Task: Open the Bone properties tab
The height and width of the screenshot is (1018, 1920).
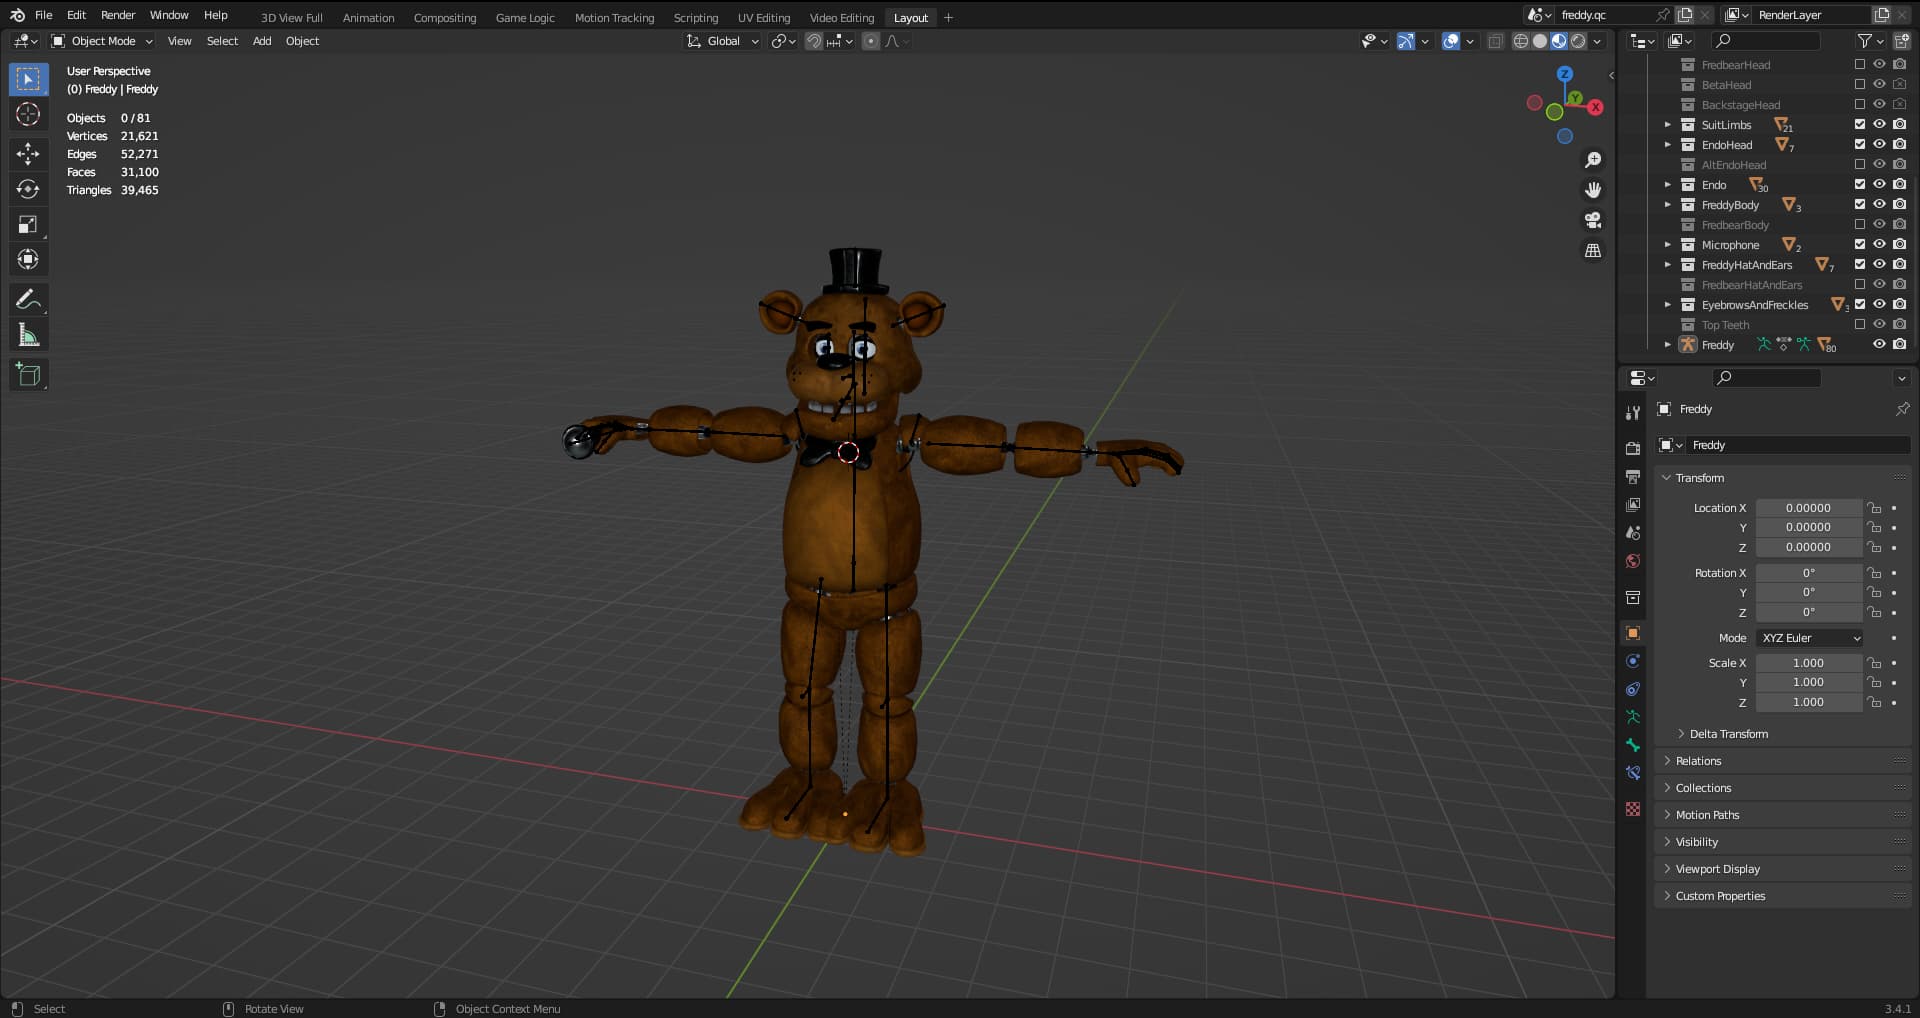Action: [1633, 745]
